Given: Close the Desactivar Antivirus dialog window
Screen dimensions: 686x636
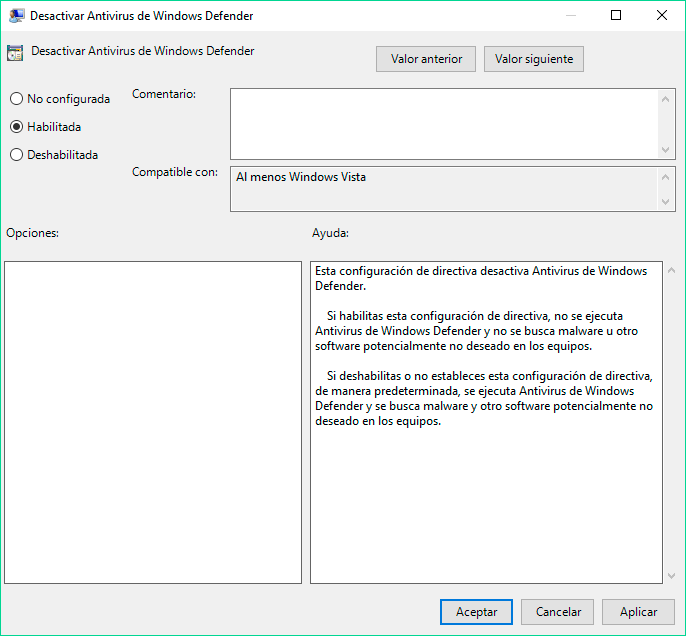Looking at the screenshot, I should tap(662, 15).
